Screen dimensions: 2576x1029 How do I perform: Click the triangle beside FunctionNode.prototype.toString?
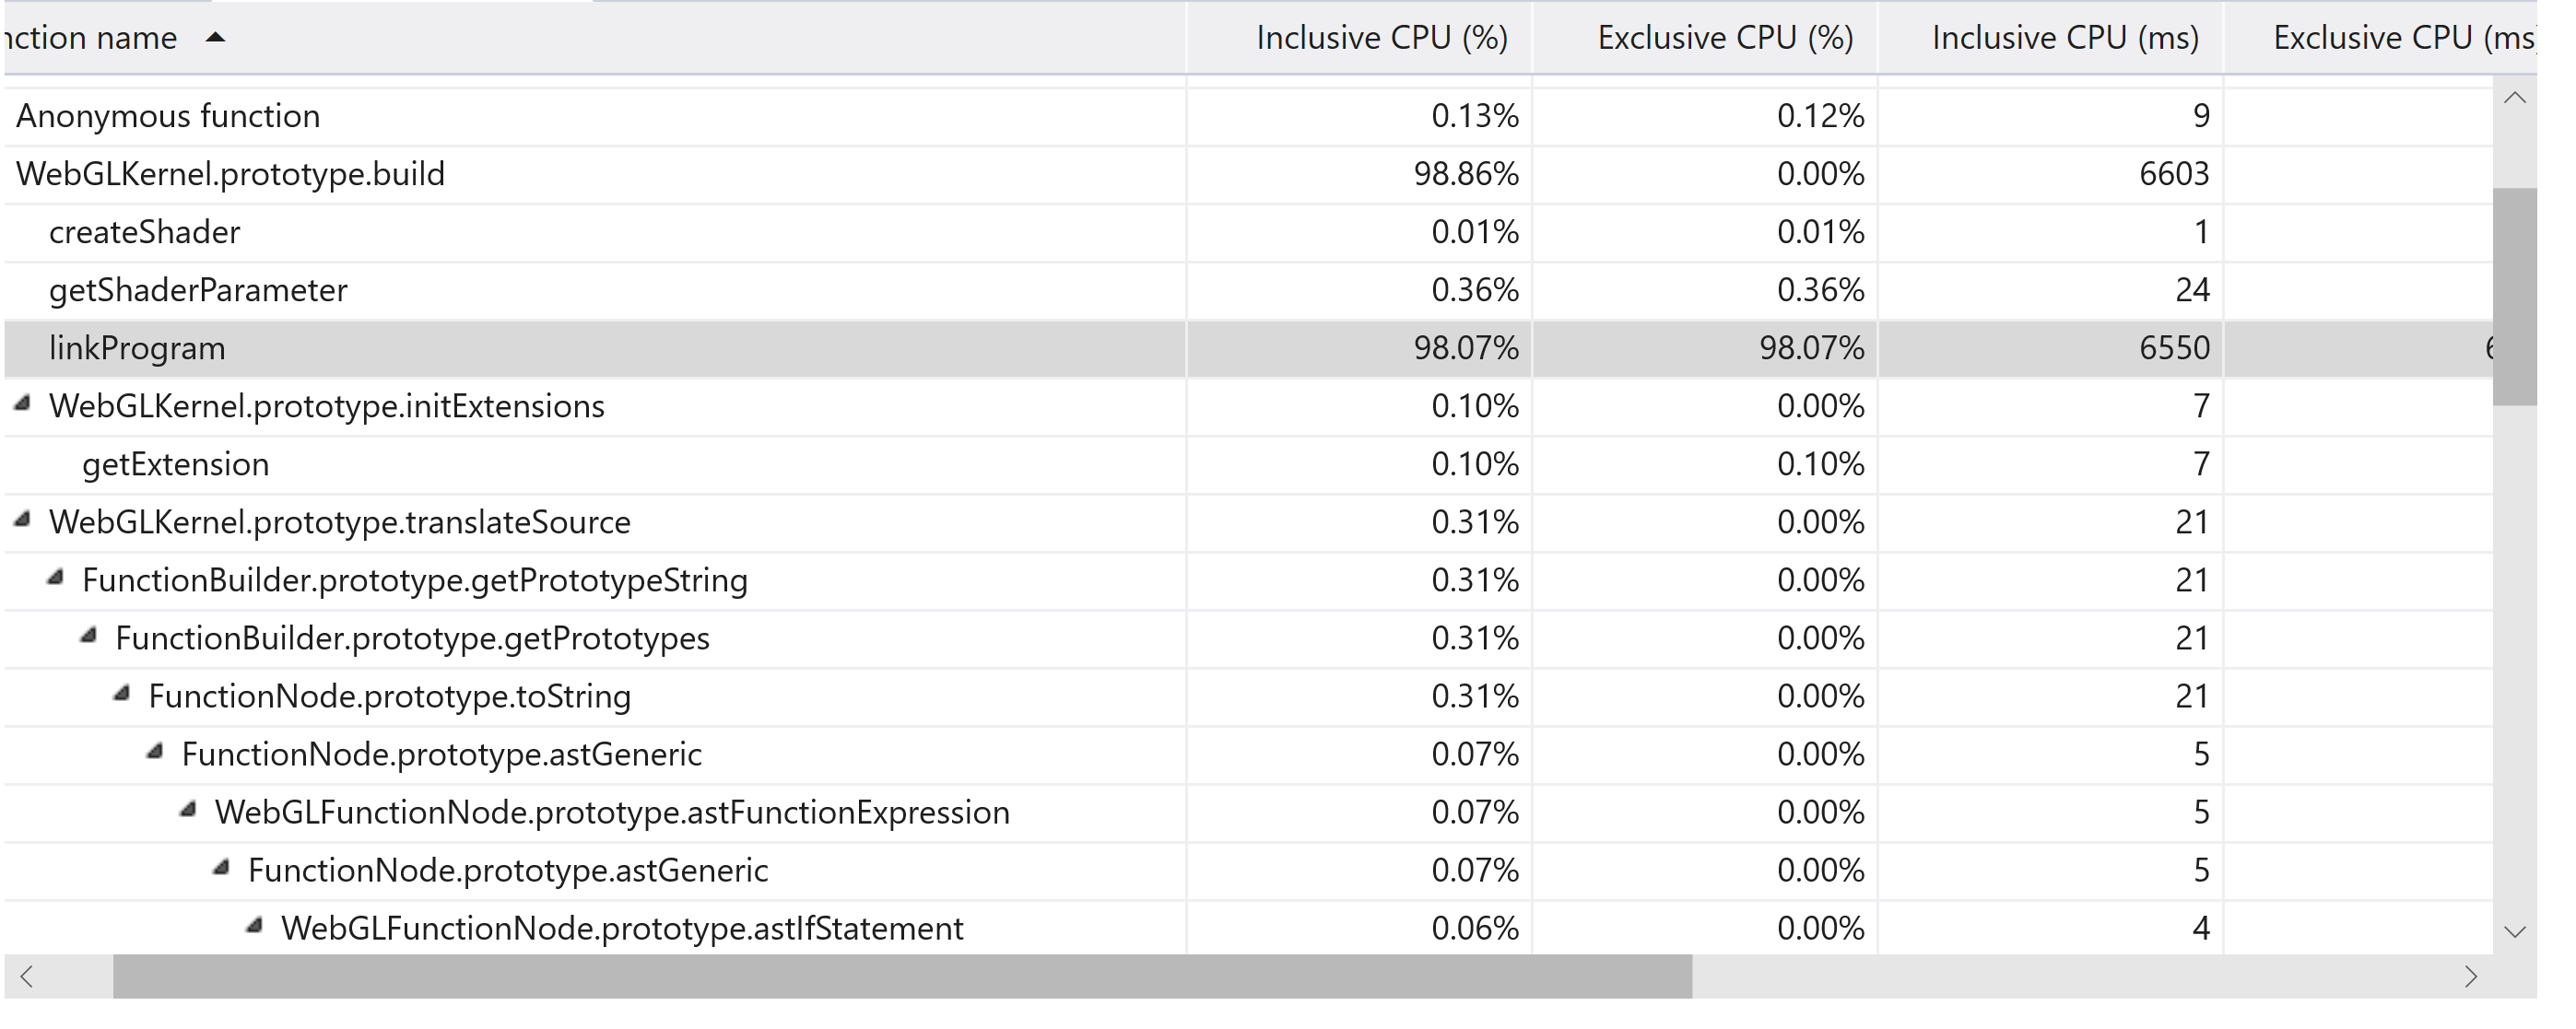[122, 694]
